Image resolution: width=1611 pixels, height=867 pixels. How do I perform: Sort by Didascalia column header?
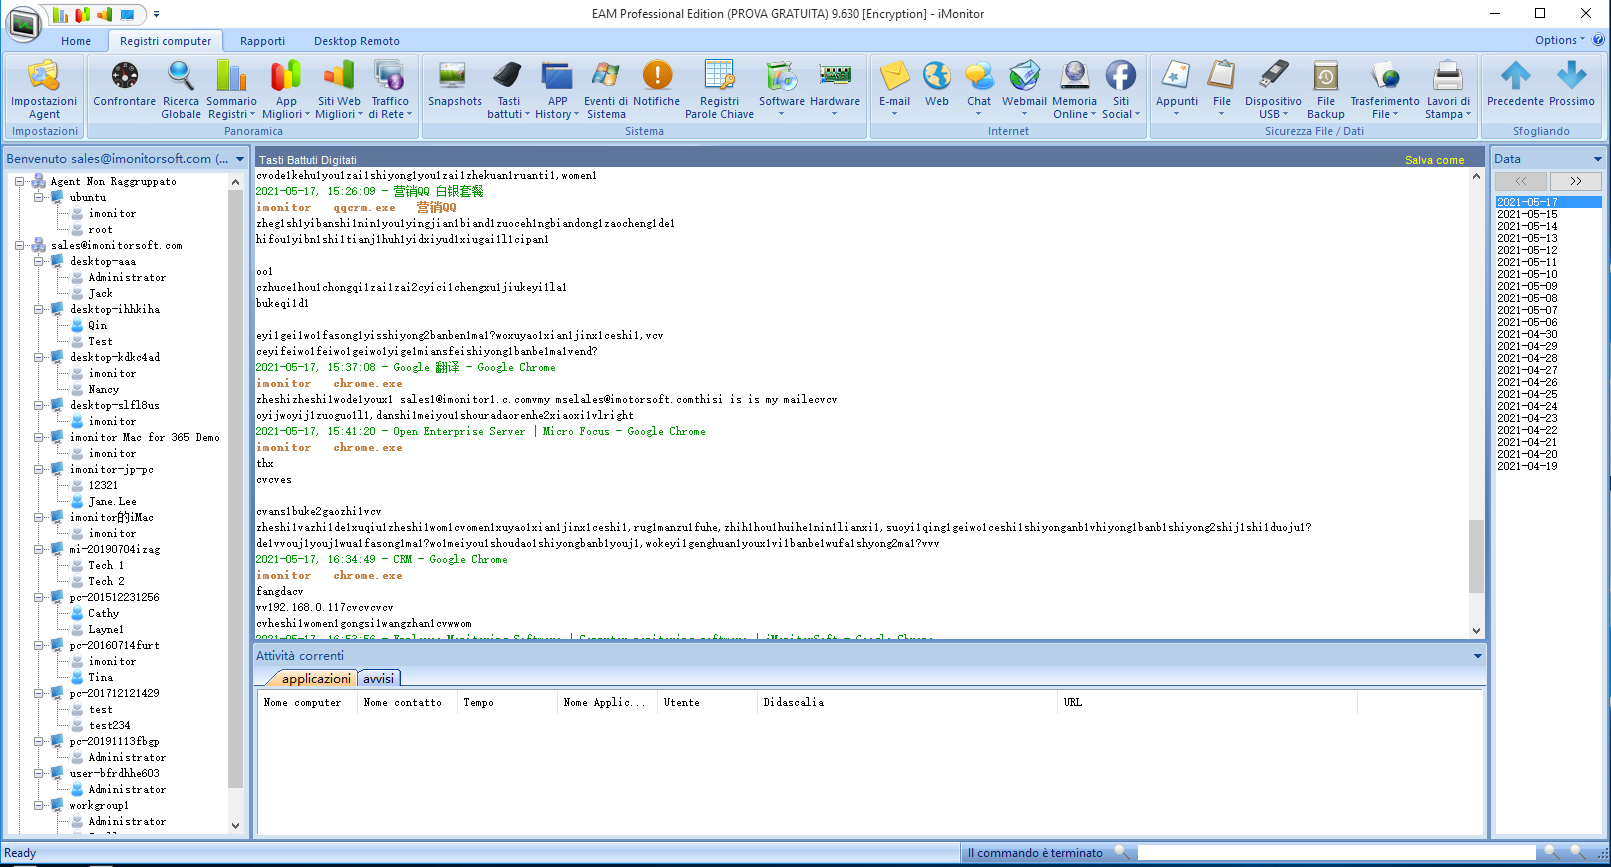(907, 702)
